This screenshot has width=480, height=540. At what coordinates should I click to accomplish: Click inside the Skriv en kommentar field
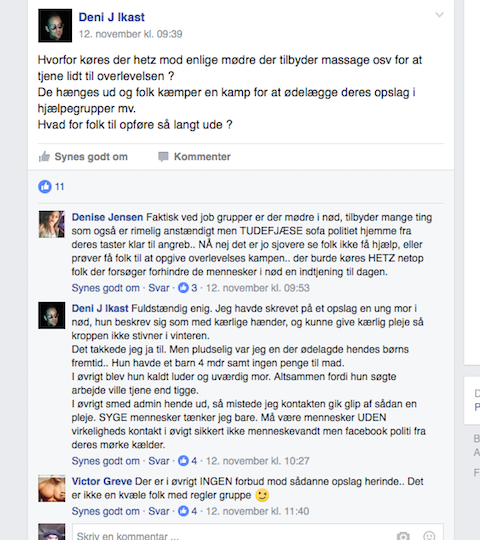pos(258,532)
